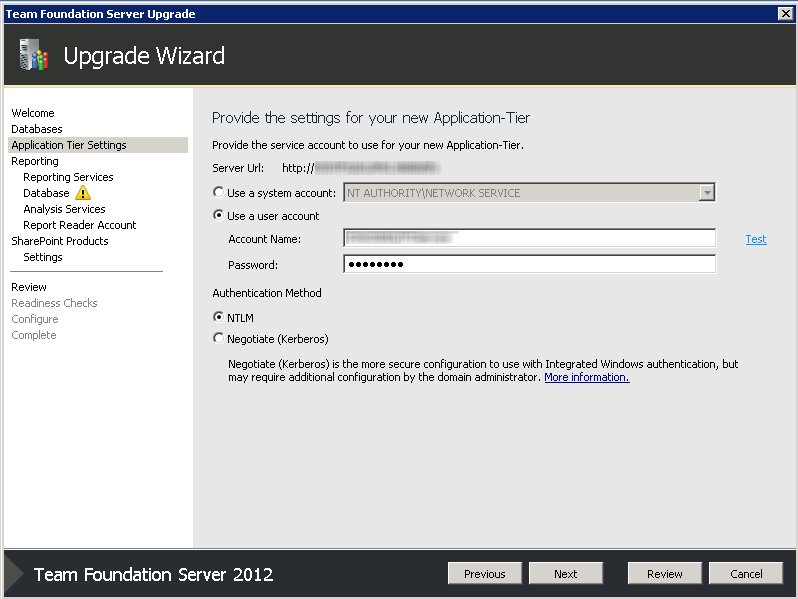Click the Test link
This screenshot has width=798, height=599.
[756, 239]
